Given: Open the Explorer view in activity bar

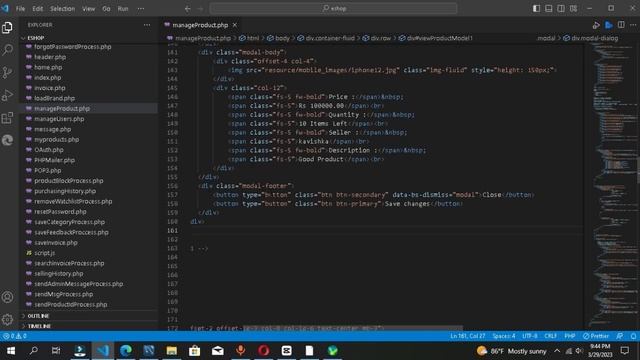Looking at the screenshot, I should (7, 28).
